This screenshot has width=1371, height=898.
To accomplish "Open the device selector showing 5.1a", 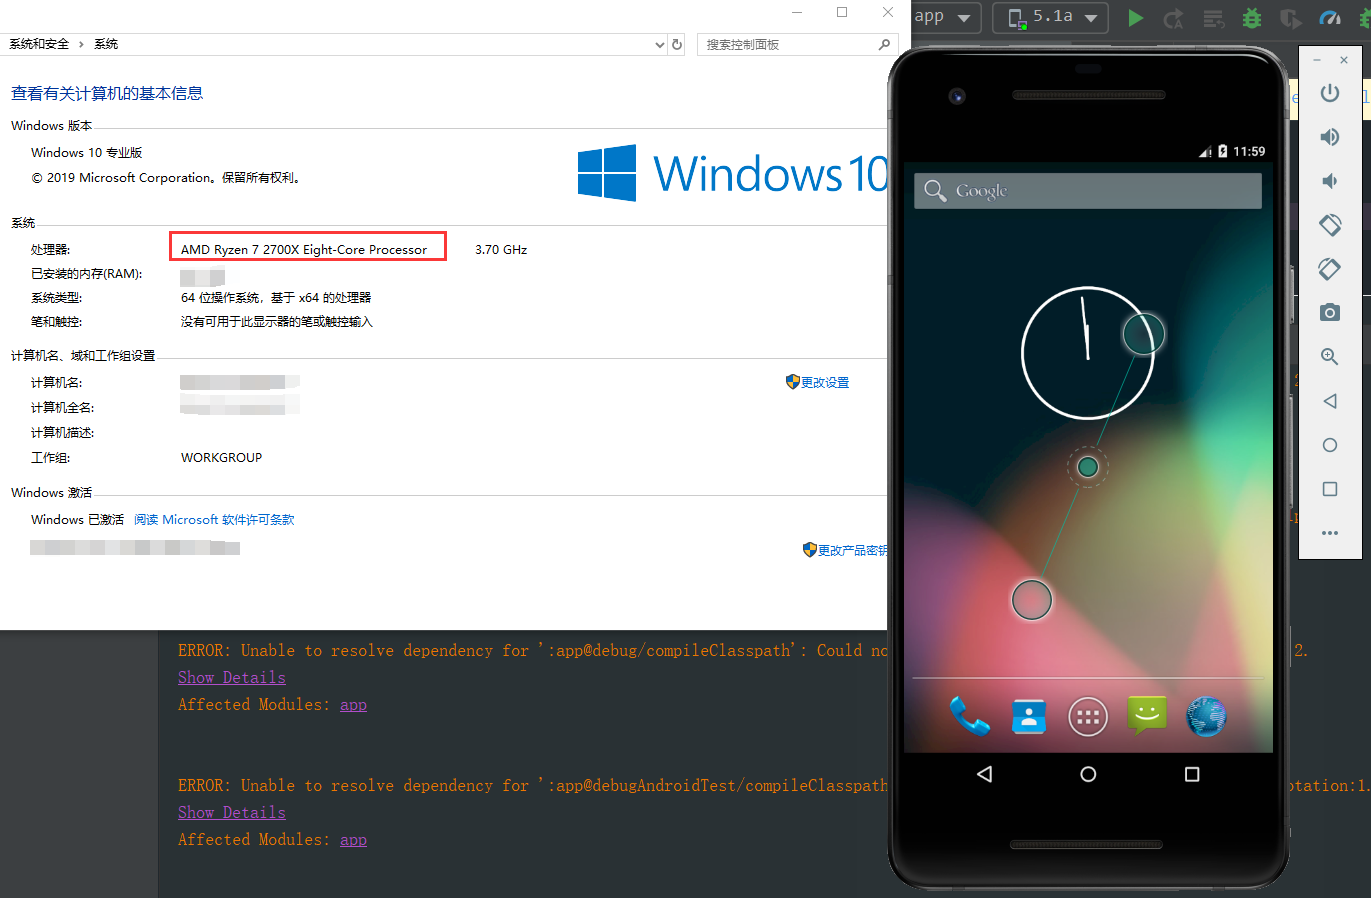I will [x=1050, y=17].
